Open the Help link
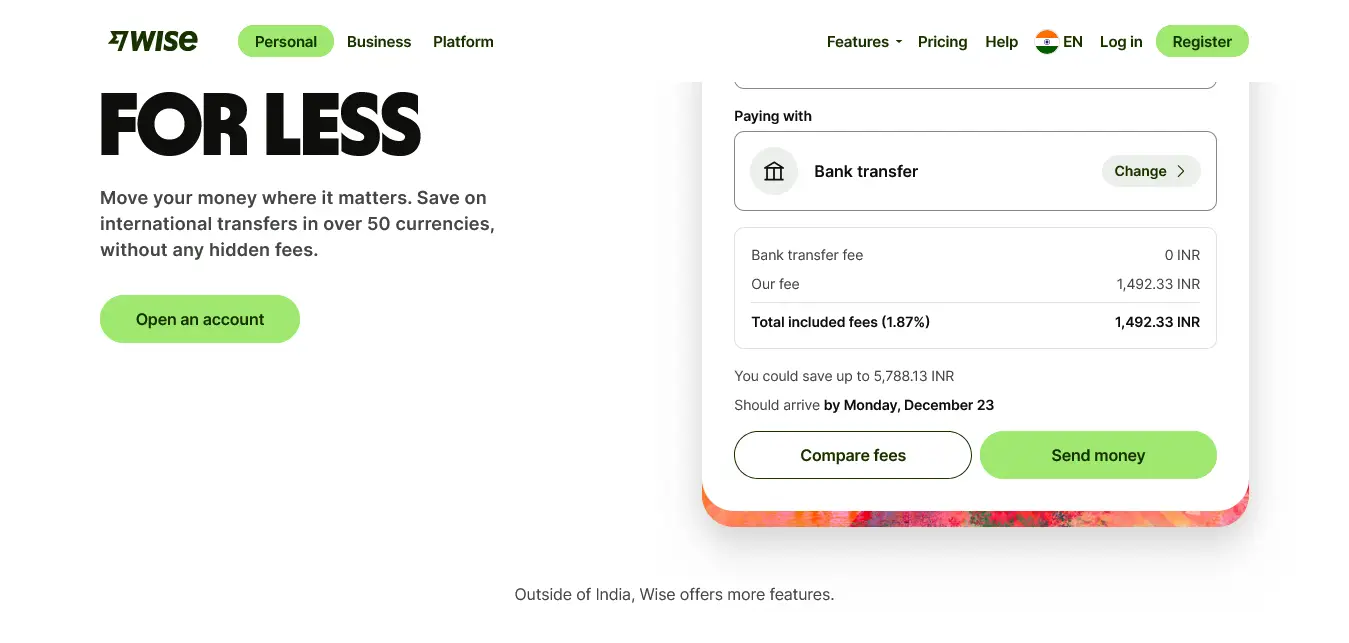Viewport: 1349px width, 643px height. (1001, 42)
